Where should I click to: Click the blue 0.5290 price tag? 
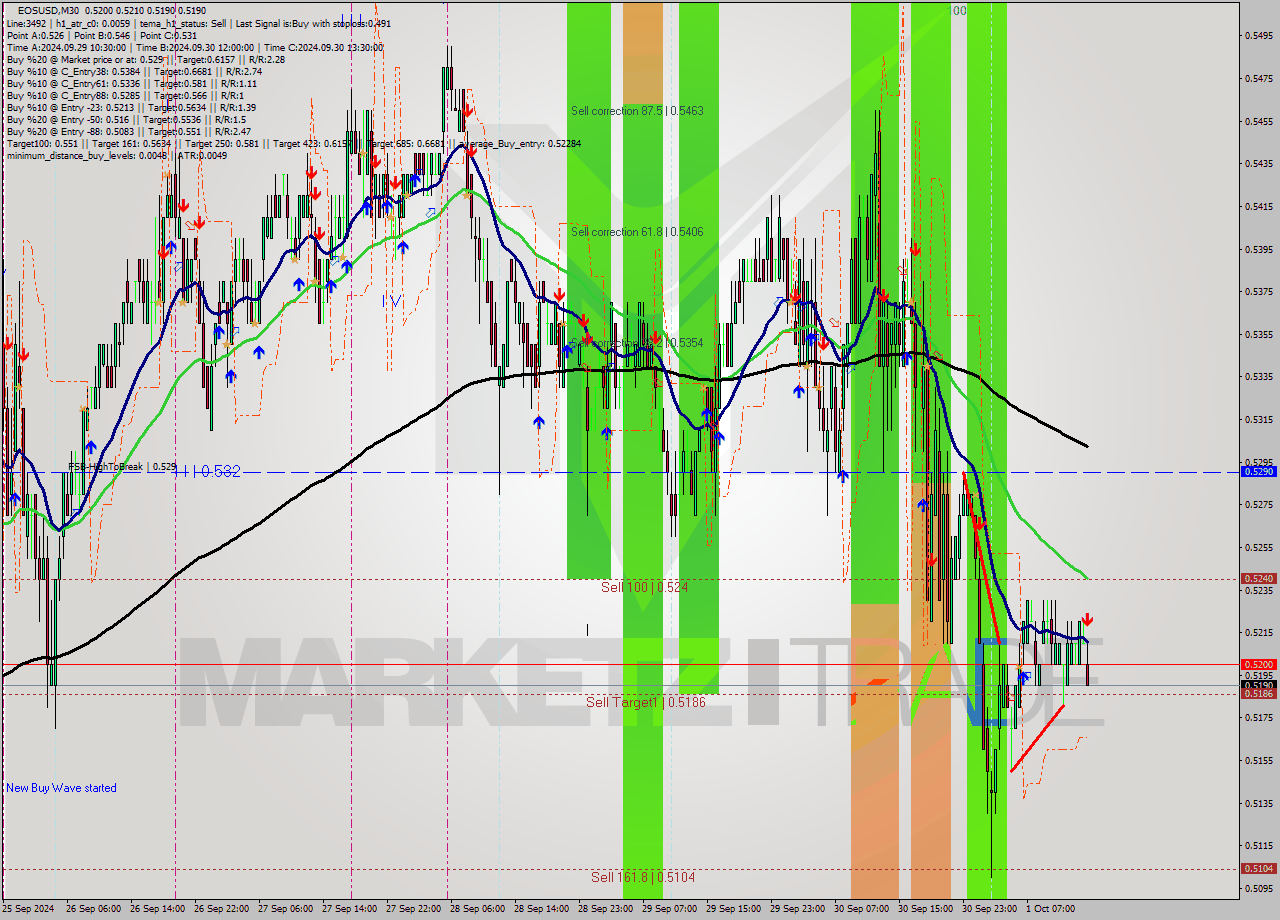(1257, 471)
